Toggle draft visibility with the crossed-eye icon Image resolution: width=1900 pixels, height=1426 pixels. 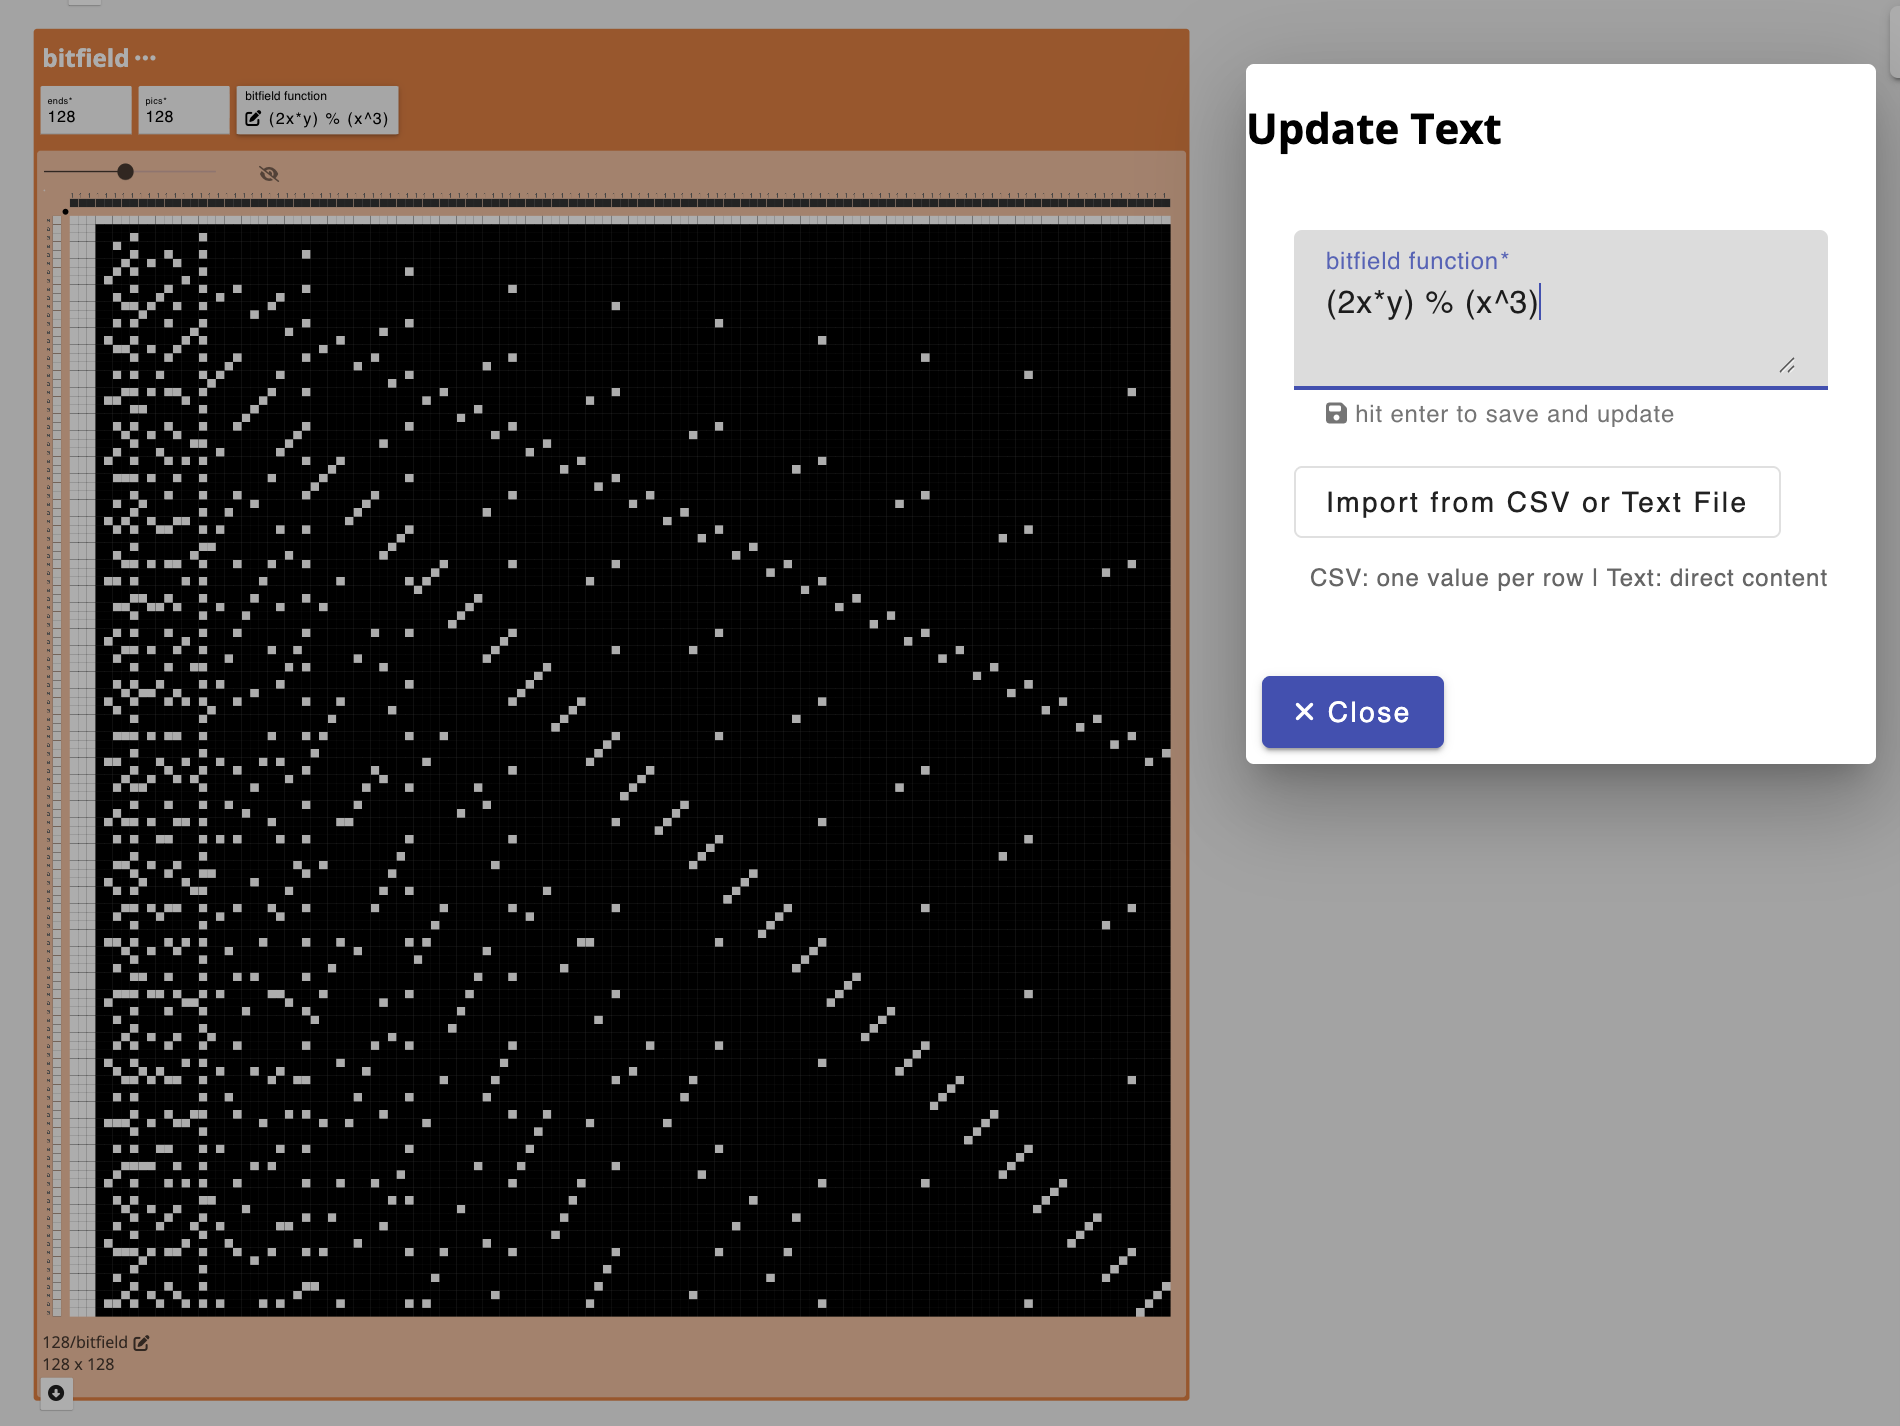268,174
